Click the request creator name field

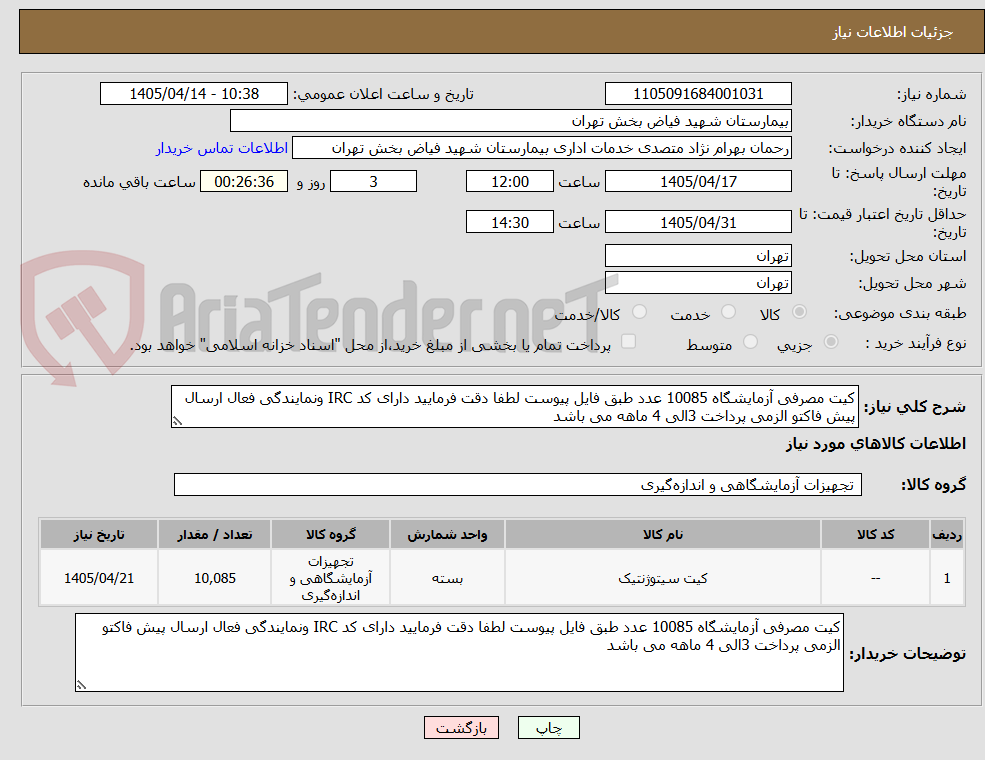pyautogui.click(x=541, y=148)
